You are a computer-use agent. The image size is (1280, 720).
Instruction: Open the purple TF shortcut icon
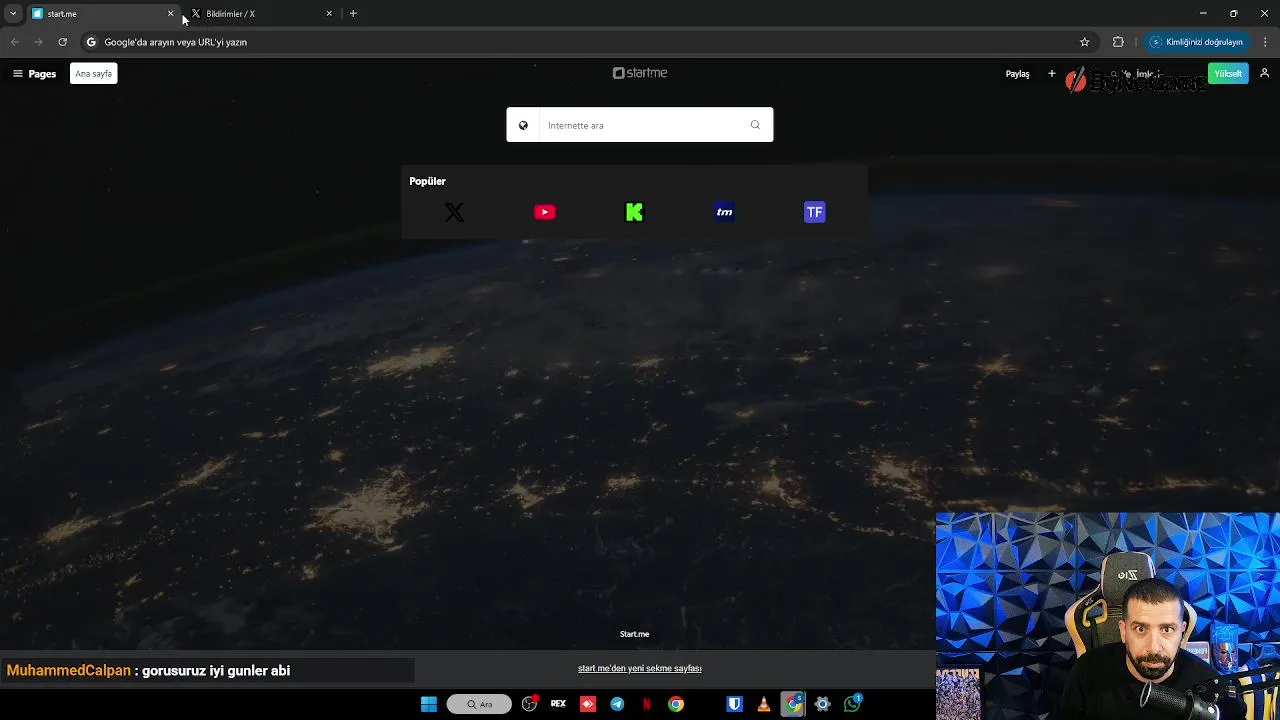coord(815,212)
